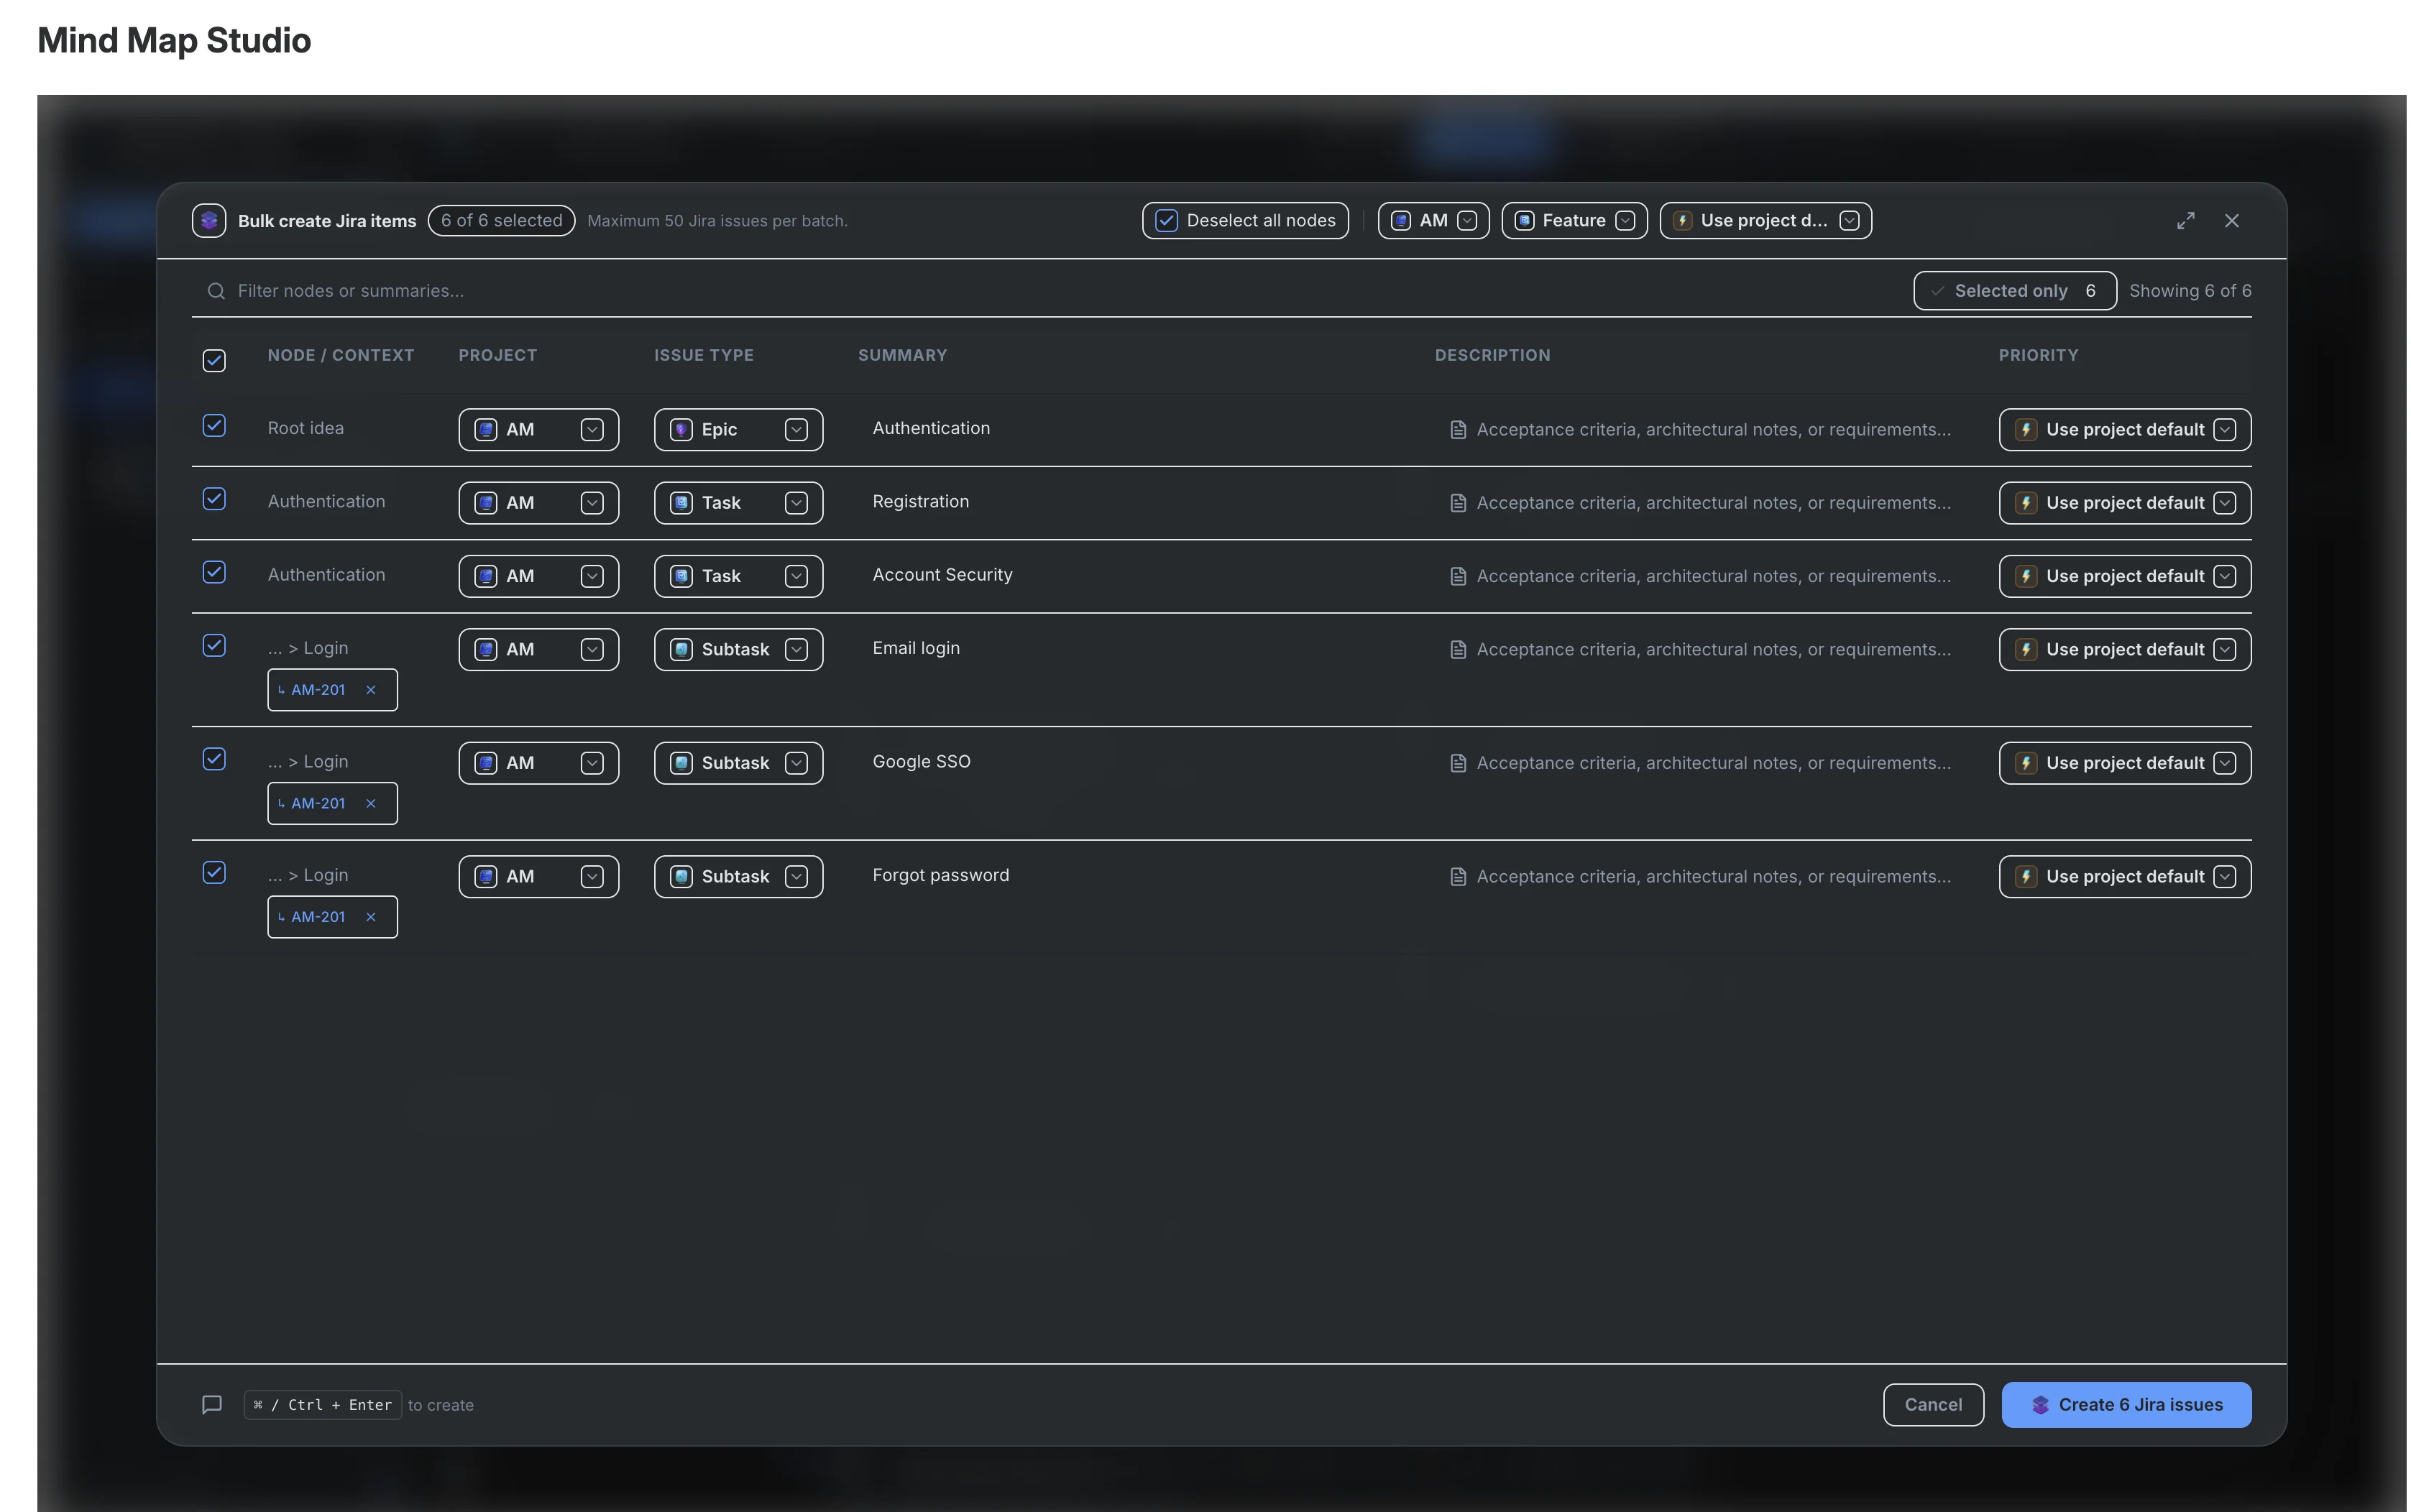Image resolution: width=2411 pixels, height=1512 pixels.
Task: Click the 6 of 6 selected badge
Action: click(x=501, y=221)
